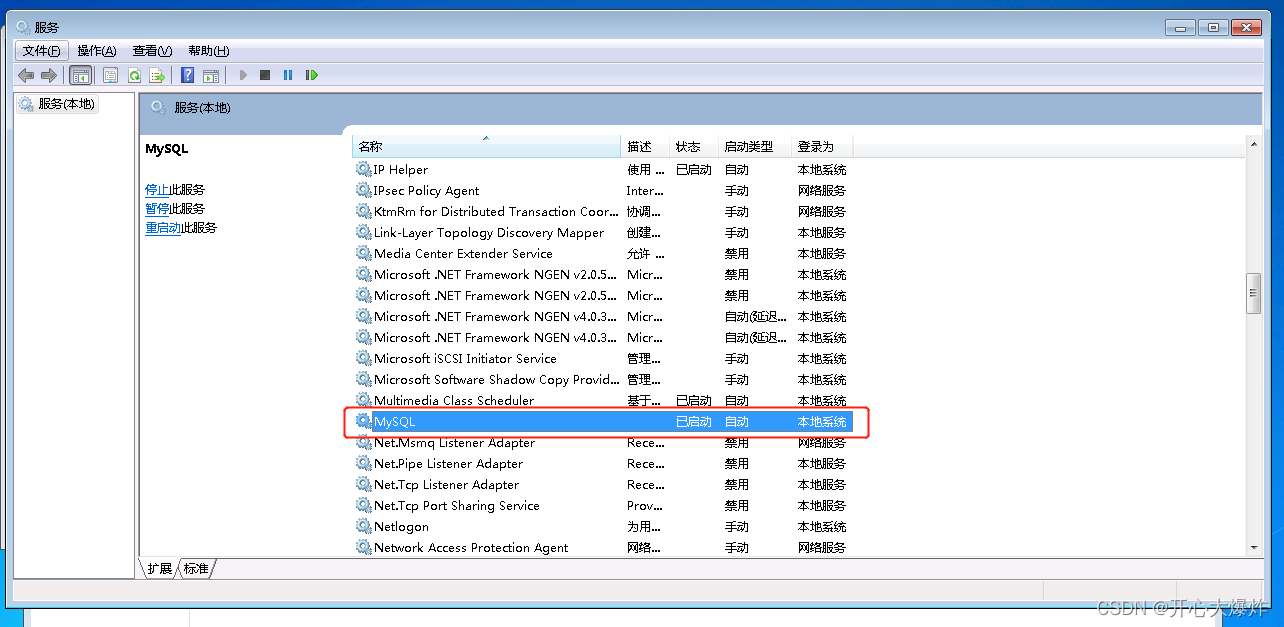Click the blue Help toolbar icon
Image resolution: width=1284 pixels, height=627 pixels.
(187, 75)
